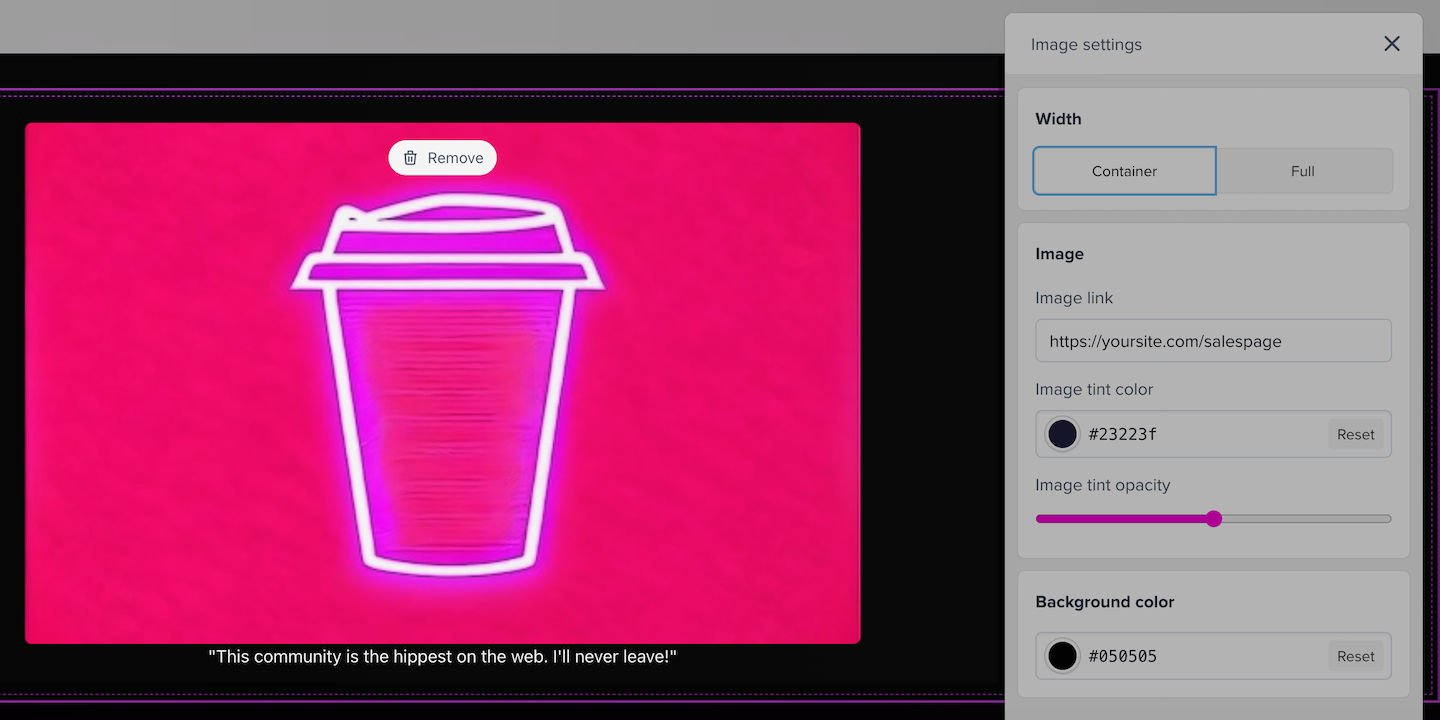Click the "Background color" heading
This screenshot has width=1440, height=720.
click(x=1105, y=602)
